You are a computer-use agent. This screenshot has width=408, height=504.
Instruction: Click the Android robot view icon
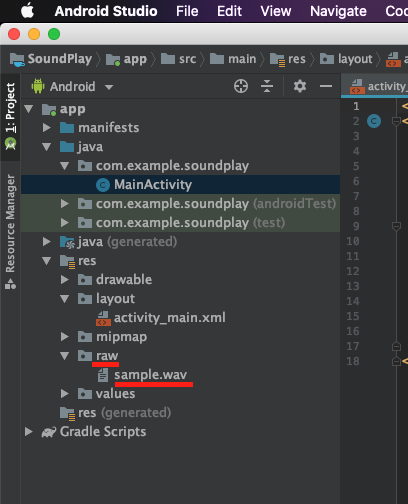click(38, 86)
